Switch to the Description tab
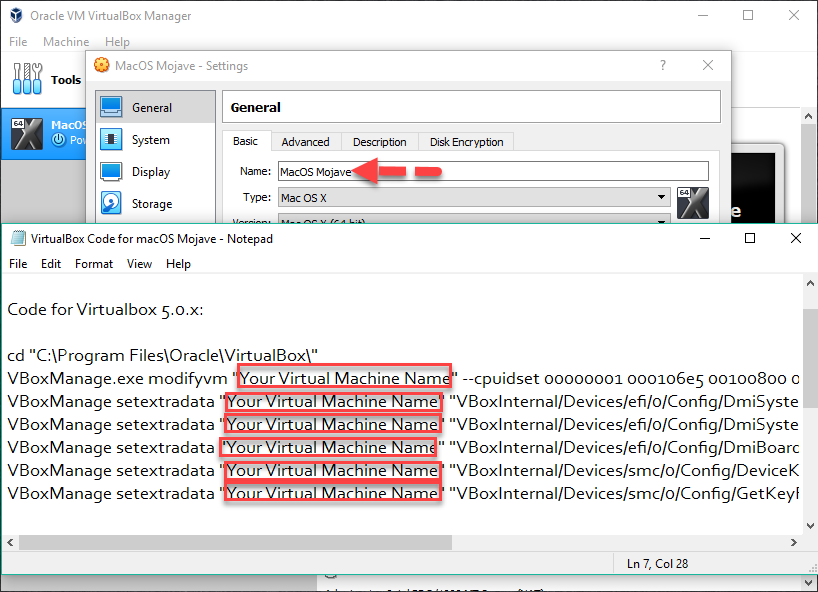Viewport: 818px width, 592px height. [379, 142]
